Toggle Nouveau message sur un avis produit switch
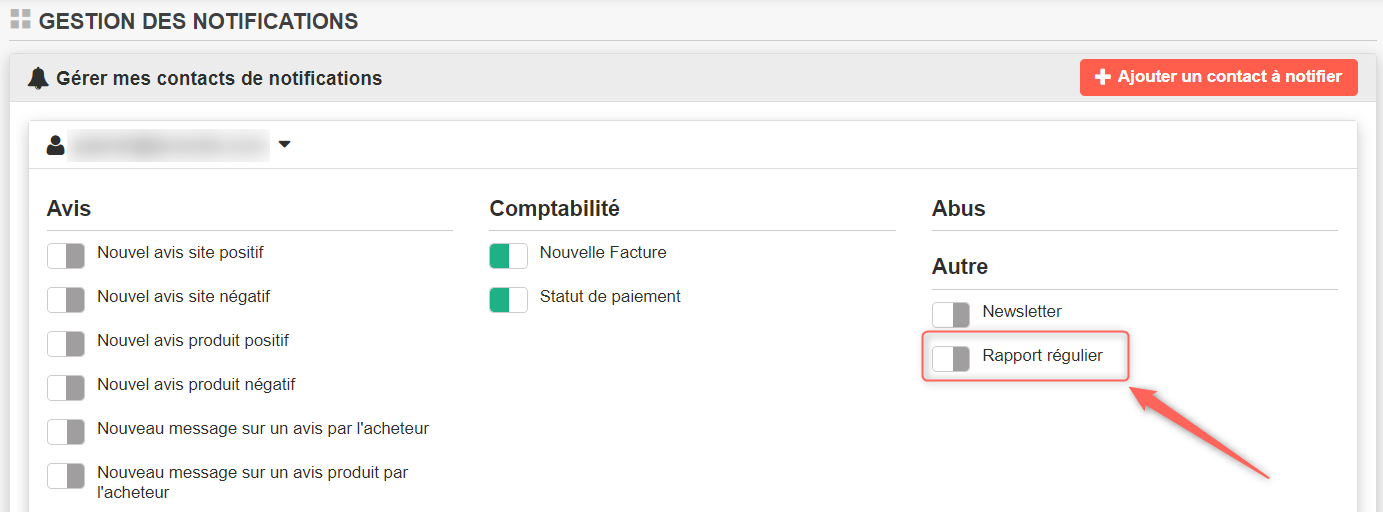 (x=66, y=476)
